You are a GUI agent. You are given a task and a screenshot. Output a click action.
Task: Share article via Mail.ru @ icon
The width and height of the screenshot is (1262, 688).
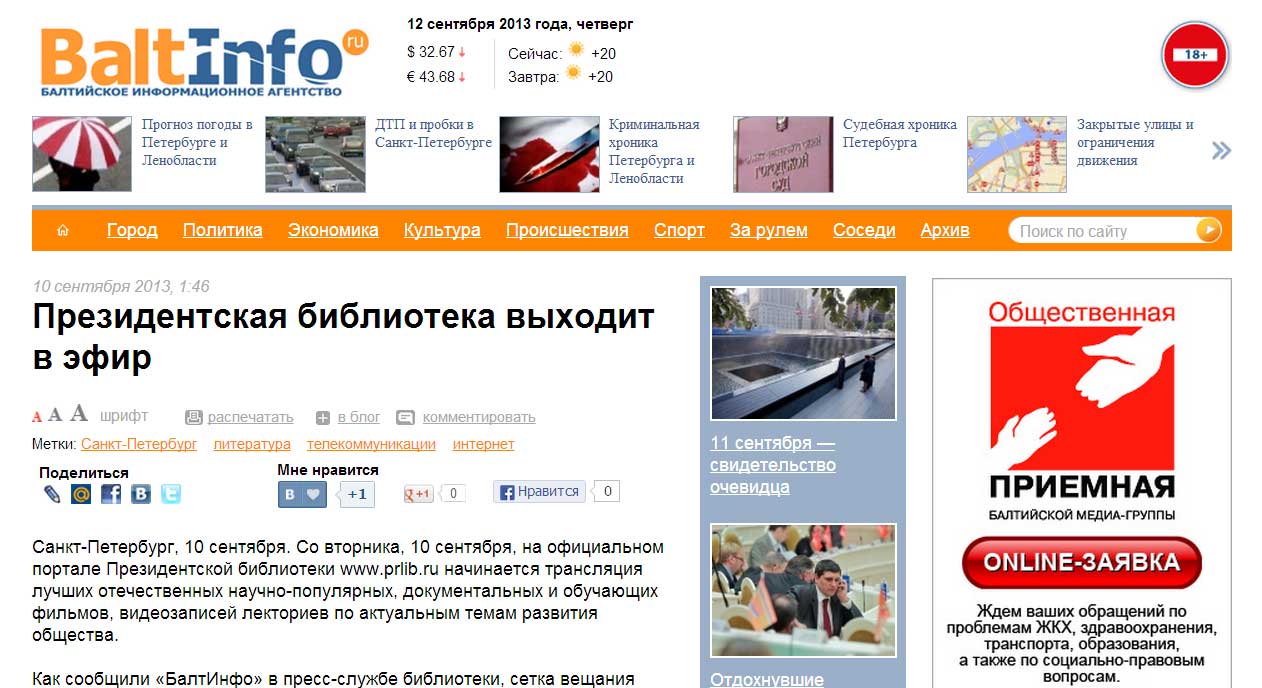pos(81,494)
